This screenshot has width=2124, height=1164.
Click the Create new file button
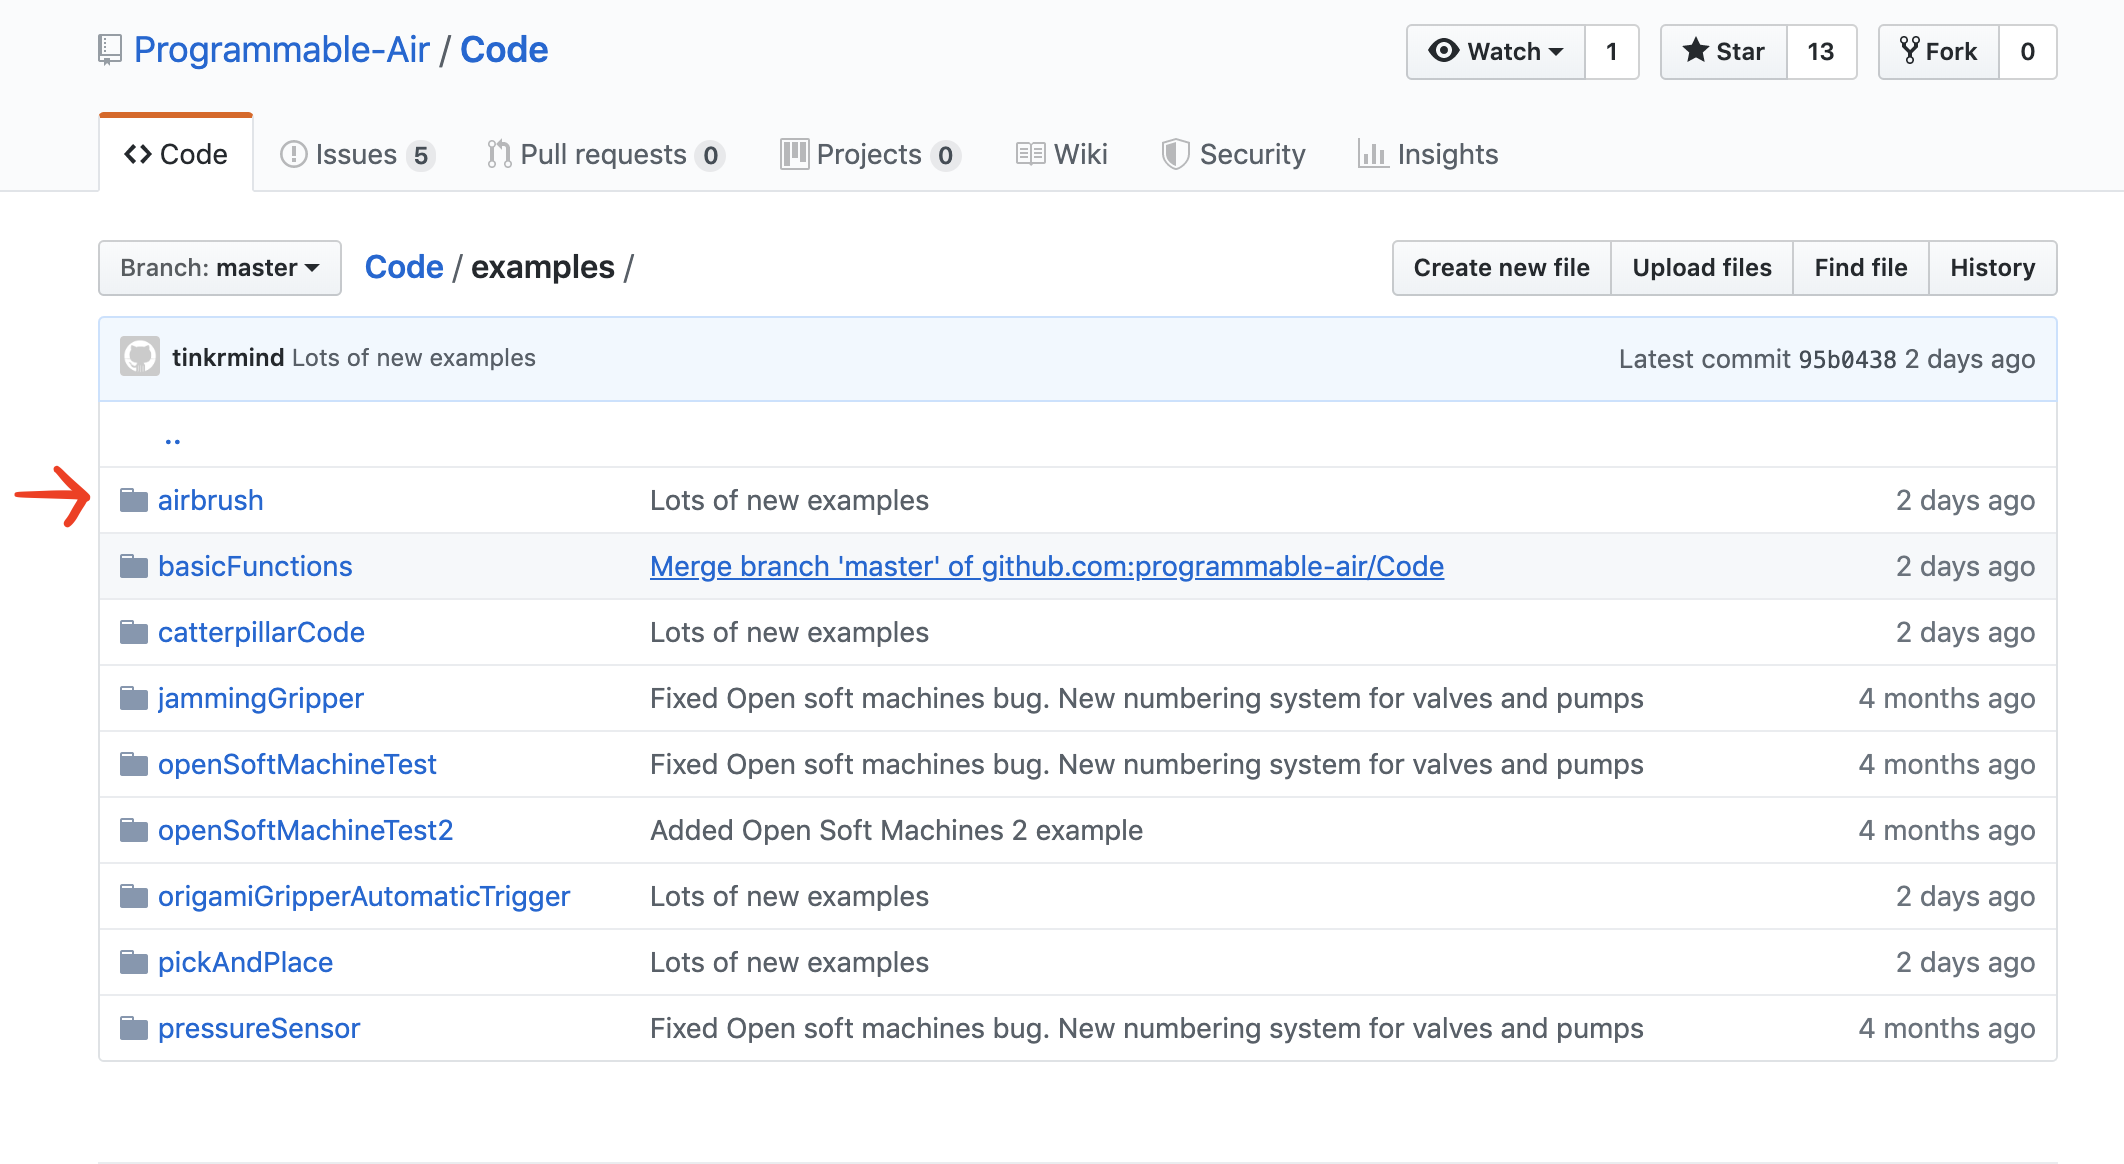coord(1501,268)
